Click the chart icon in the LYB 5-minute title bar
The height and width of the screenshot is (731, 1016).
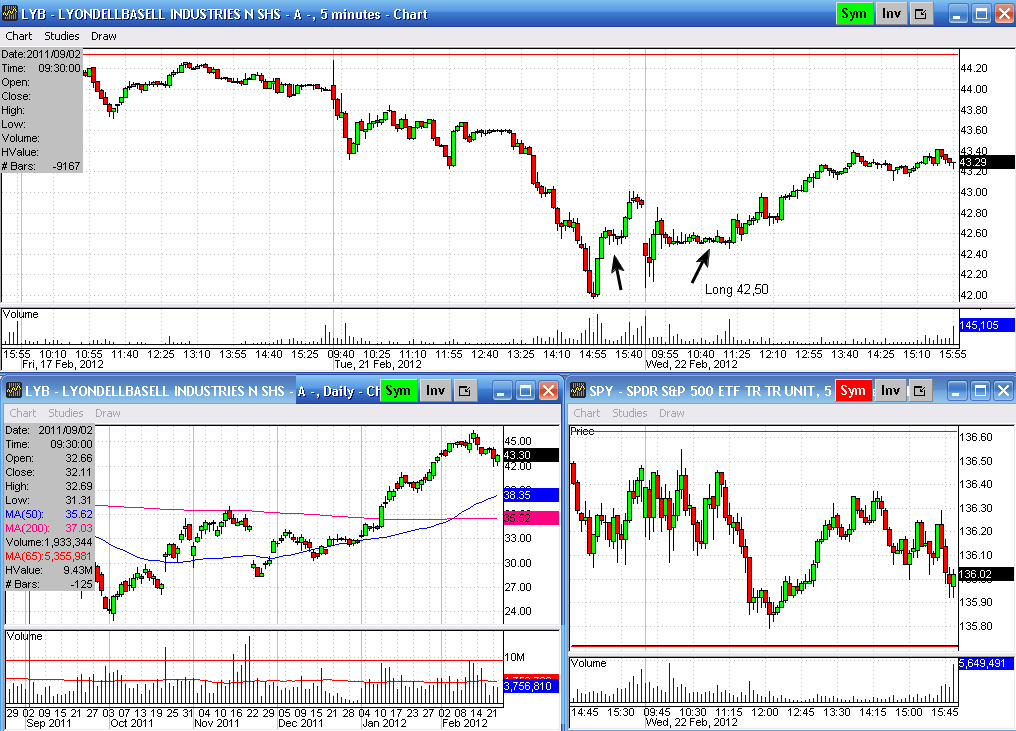(12, 14)
